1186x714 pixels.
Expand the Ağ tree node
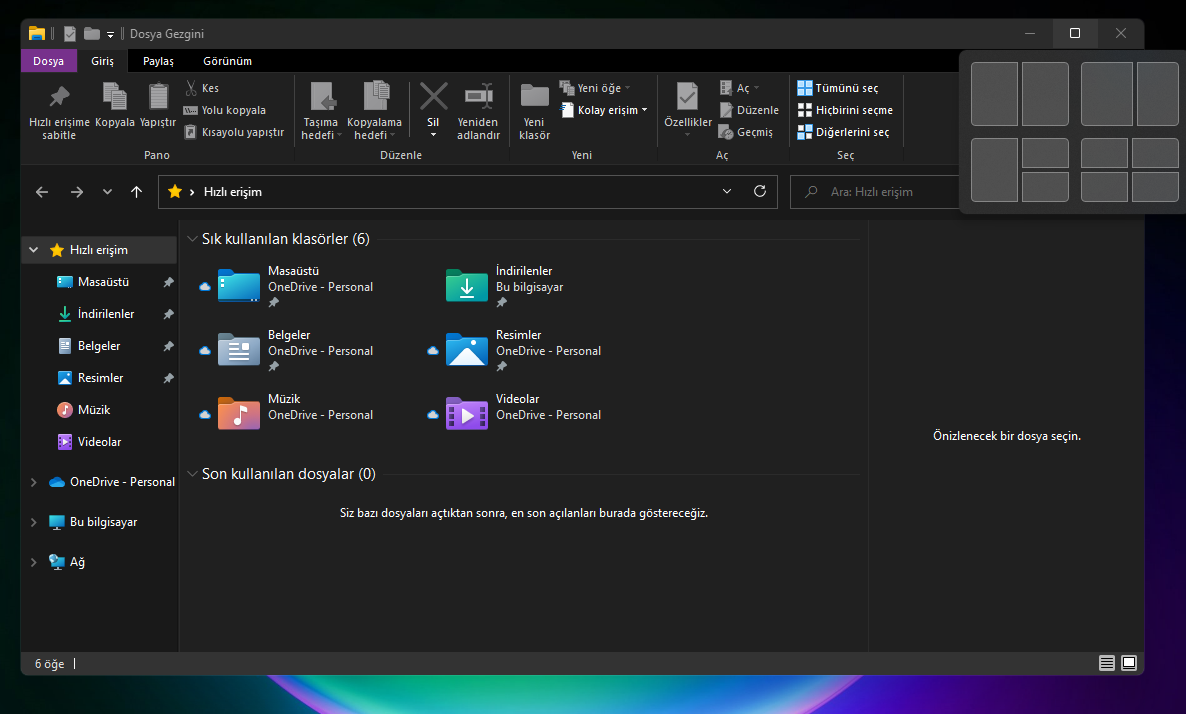(33, 562)
